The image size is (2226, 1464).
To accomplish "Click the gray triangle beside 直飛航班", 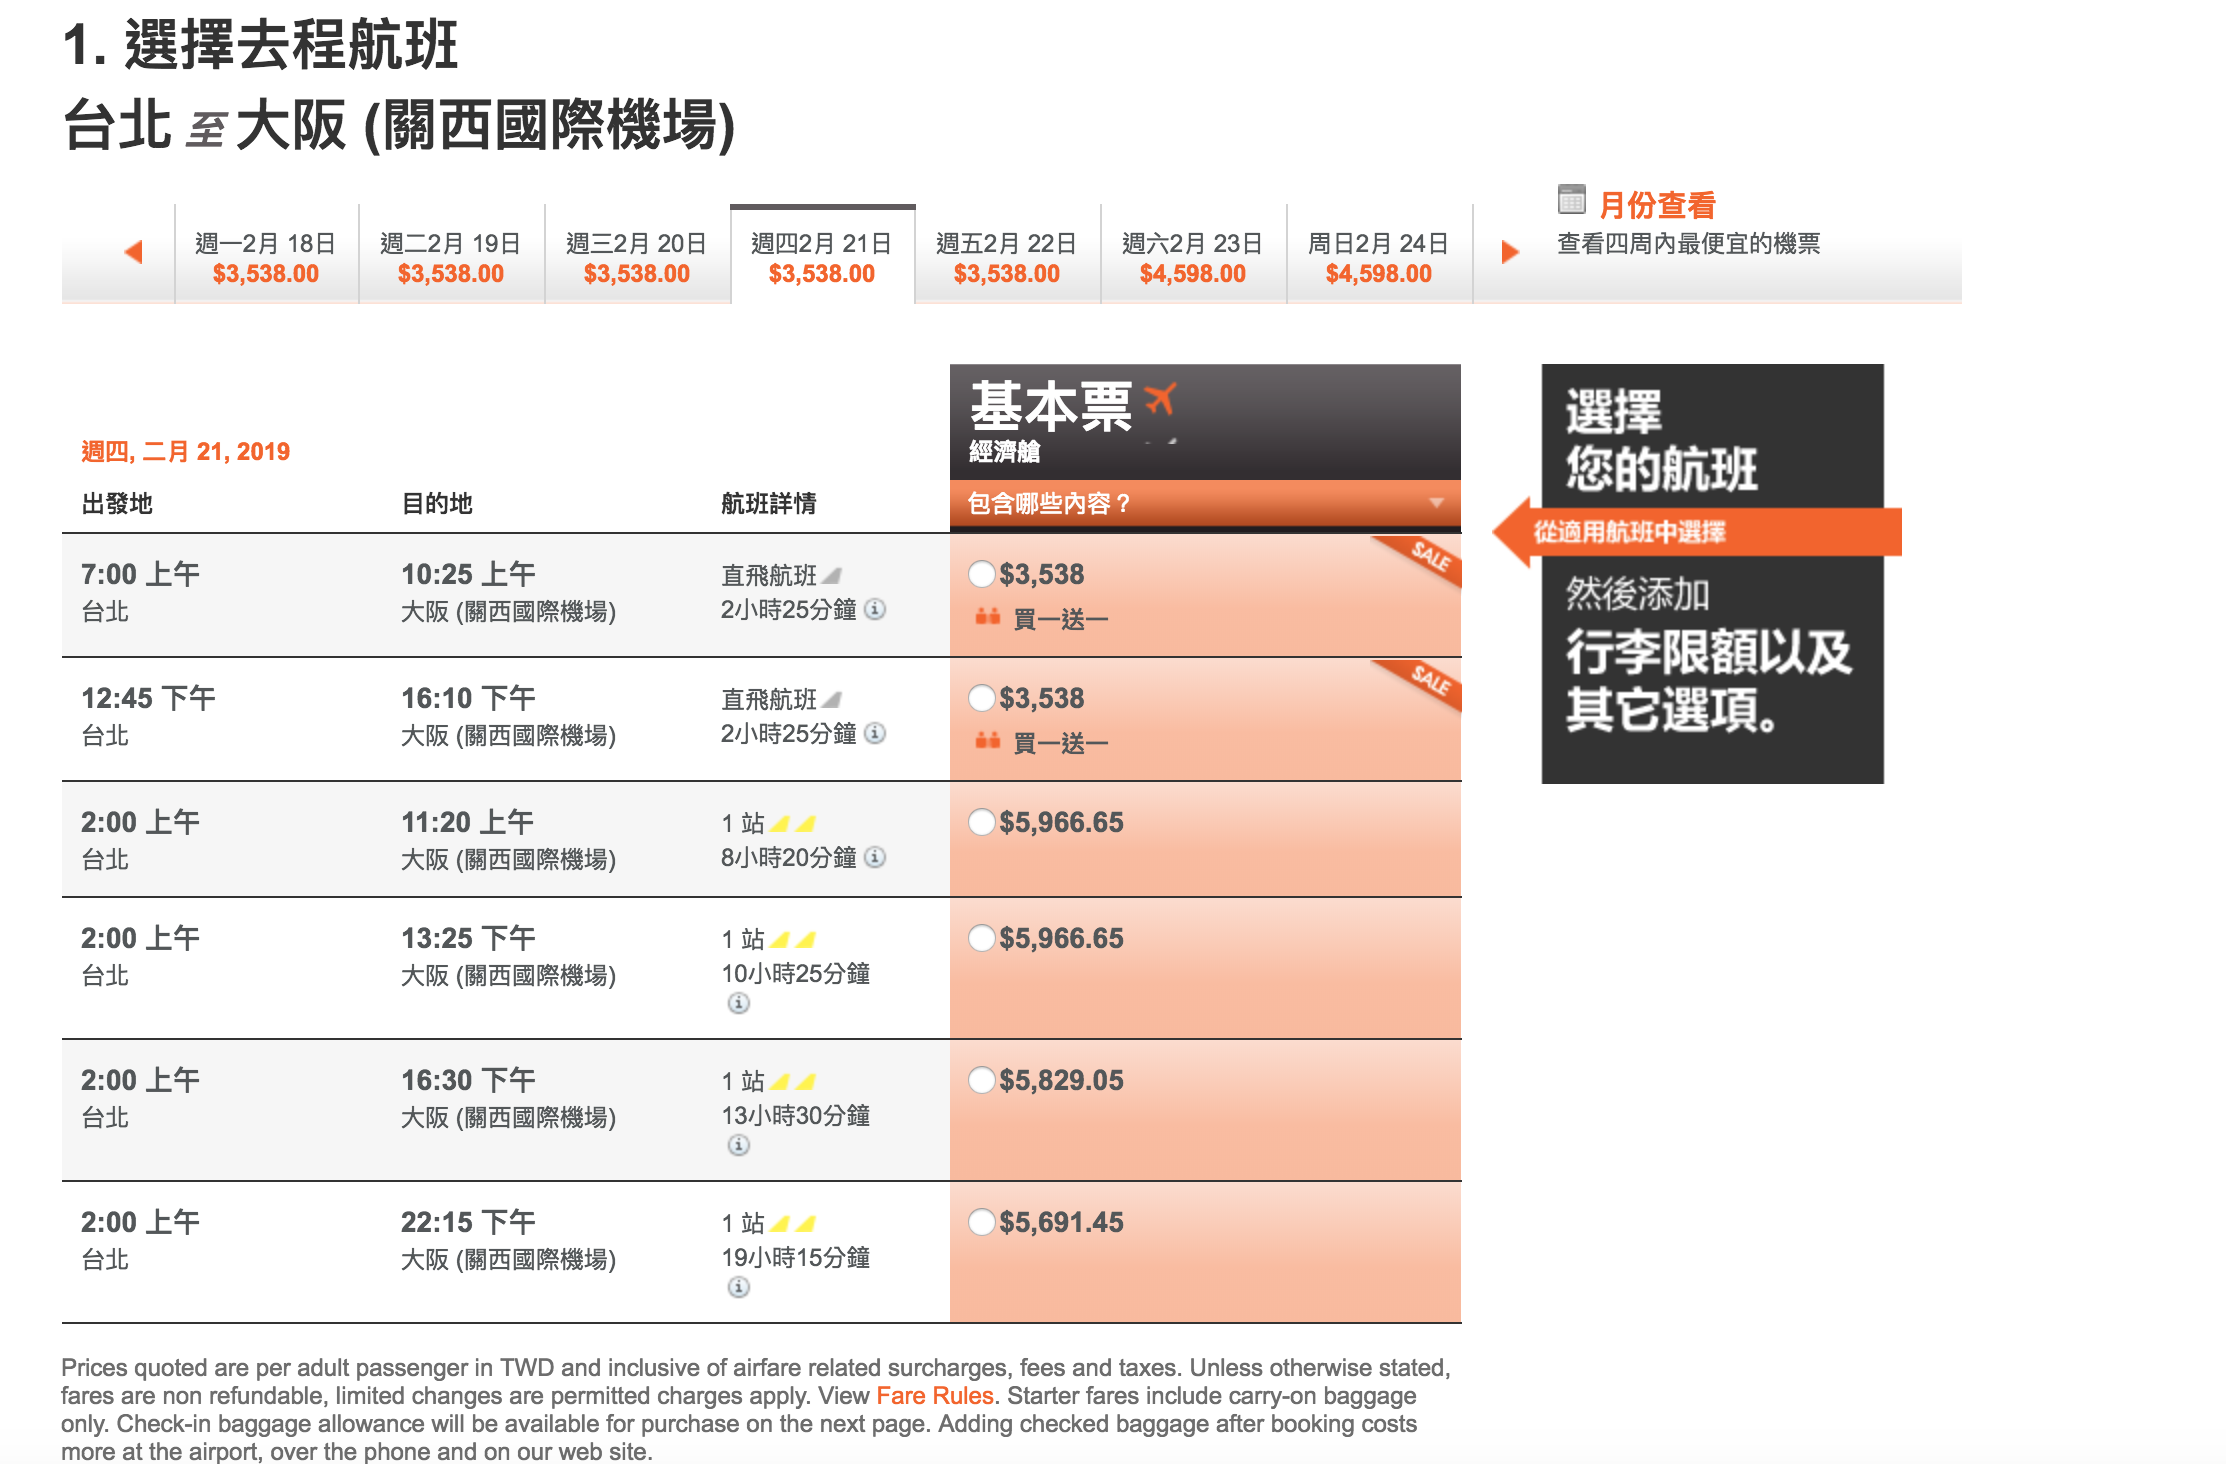I will coord(834,574).
